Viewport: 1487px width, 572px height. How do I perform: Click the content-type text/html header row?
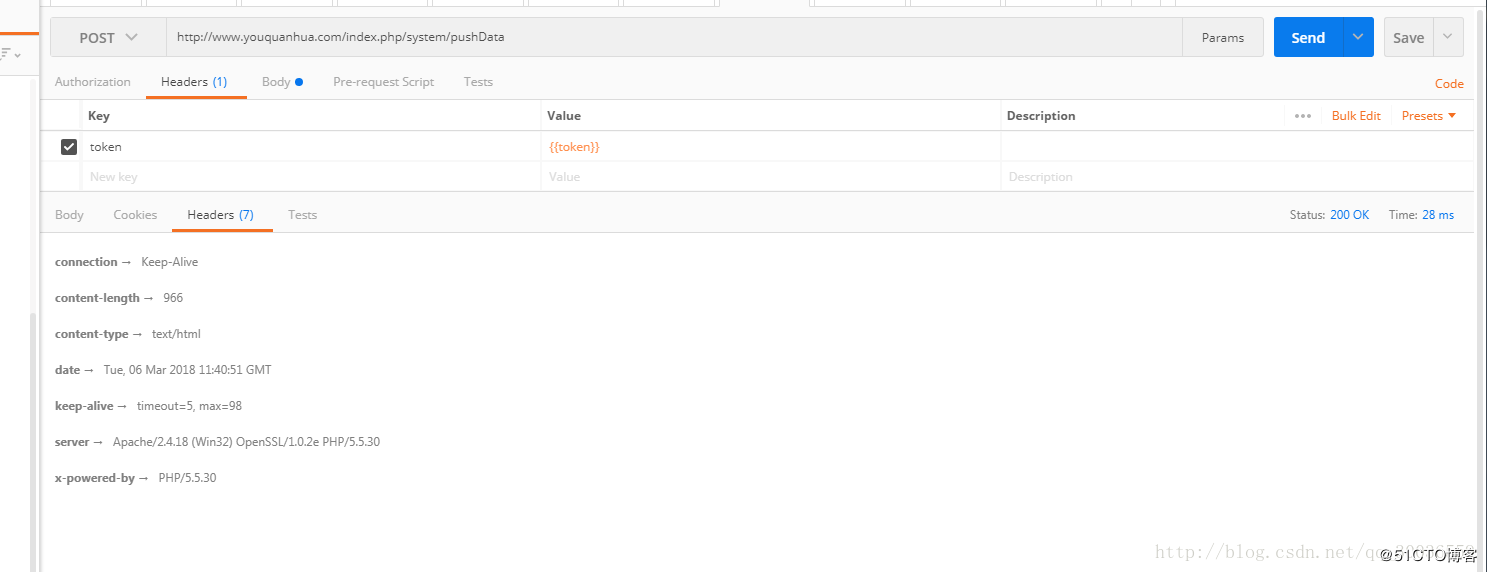coord(128,334)
